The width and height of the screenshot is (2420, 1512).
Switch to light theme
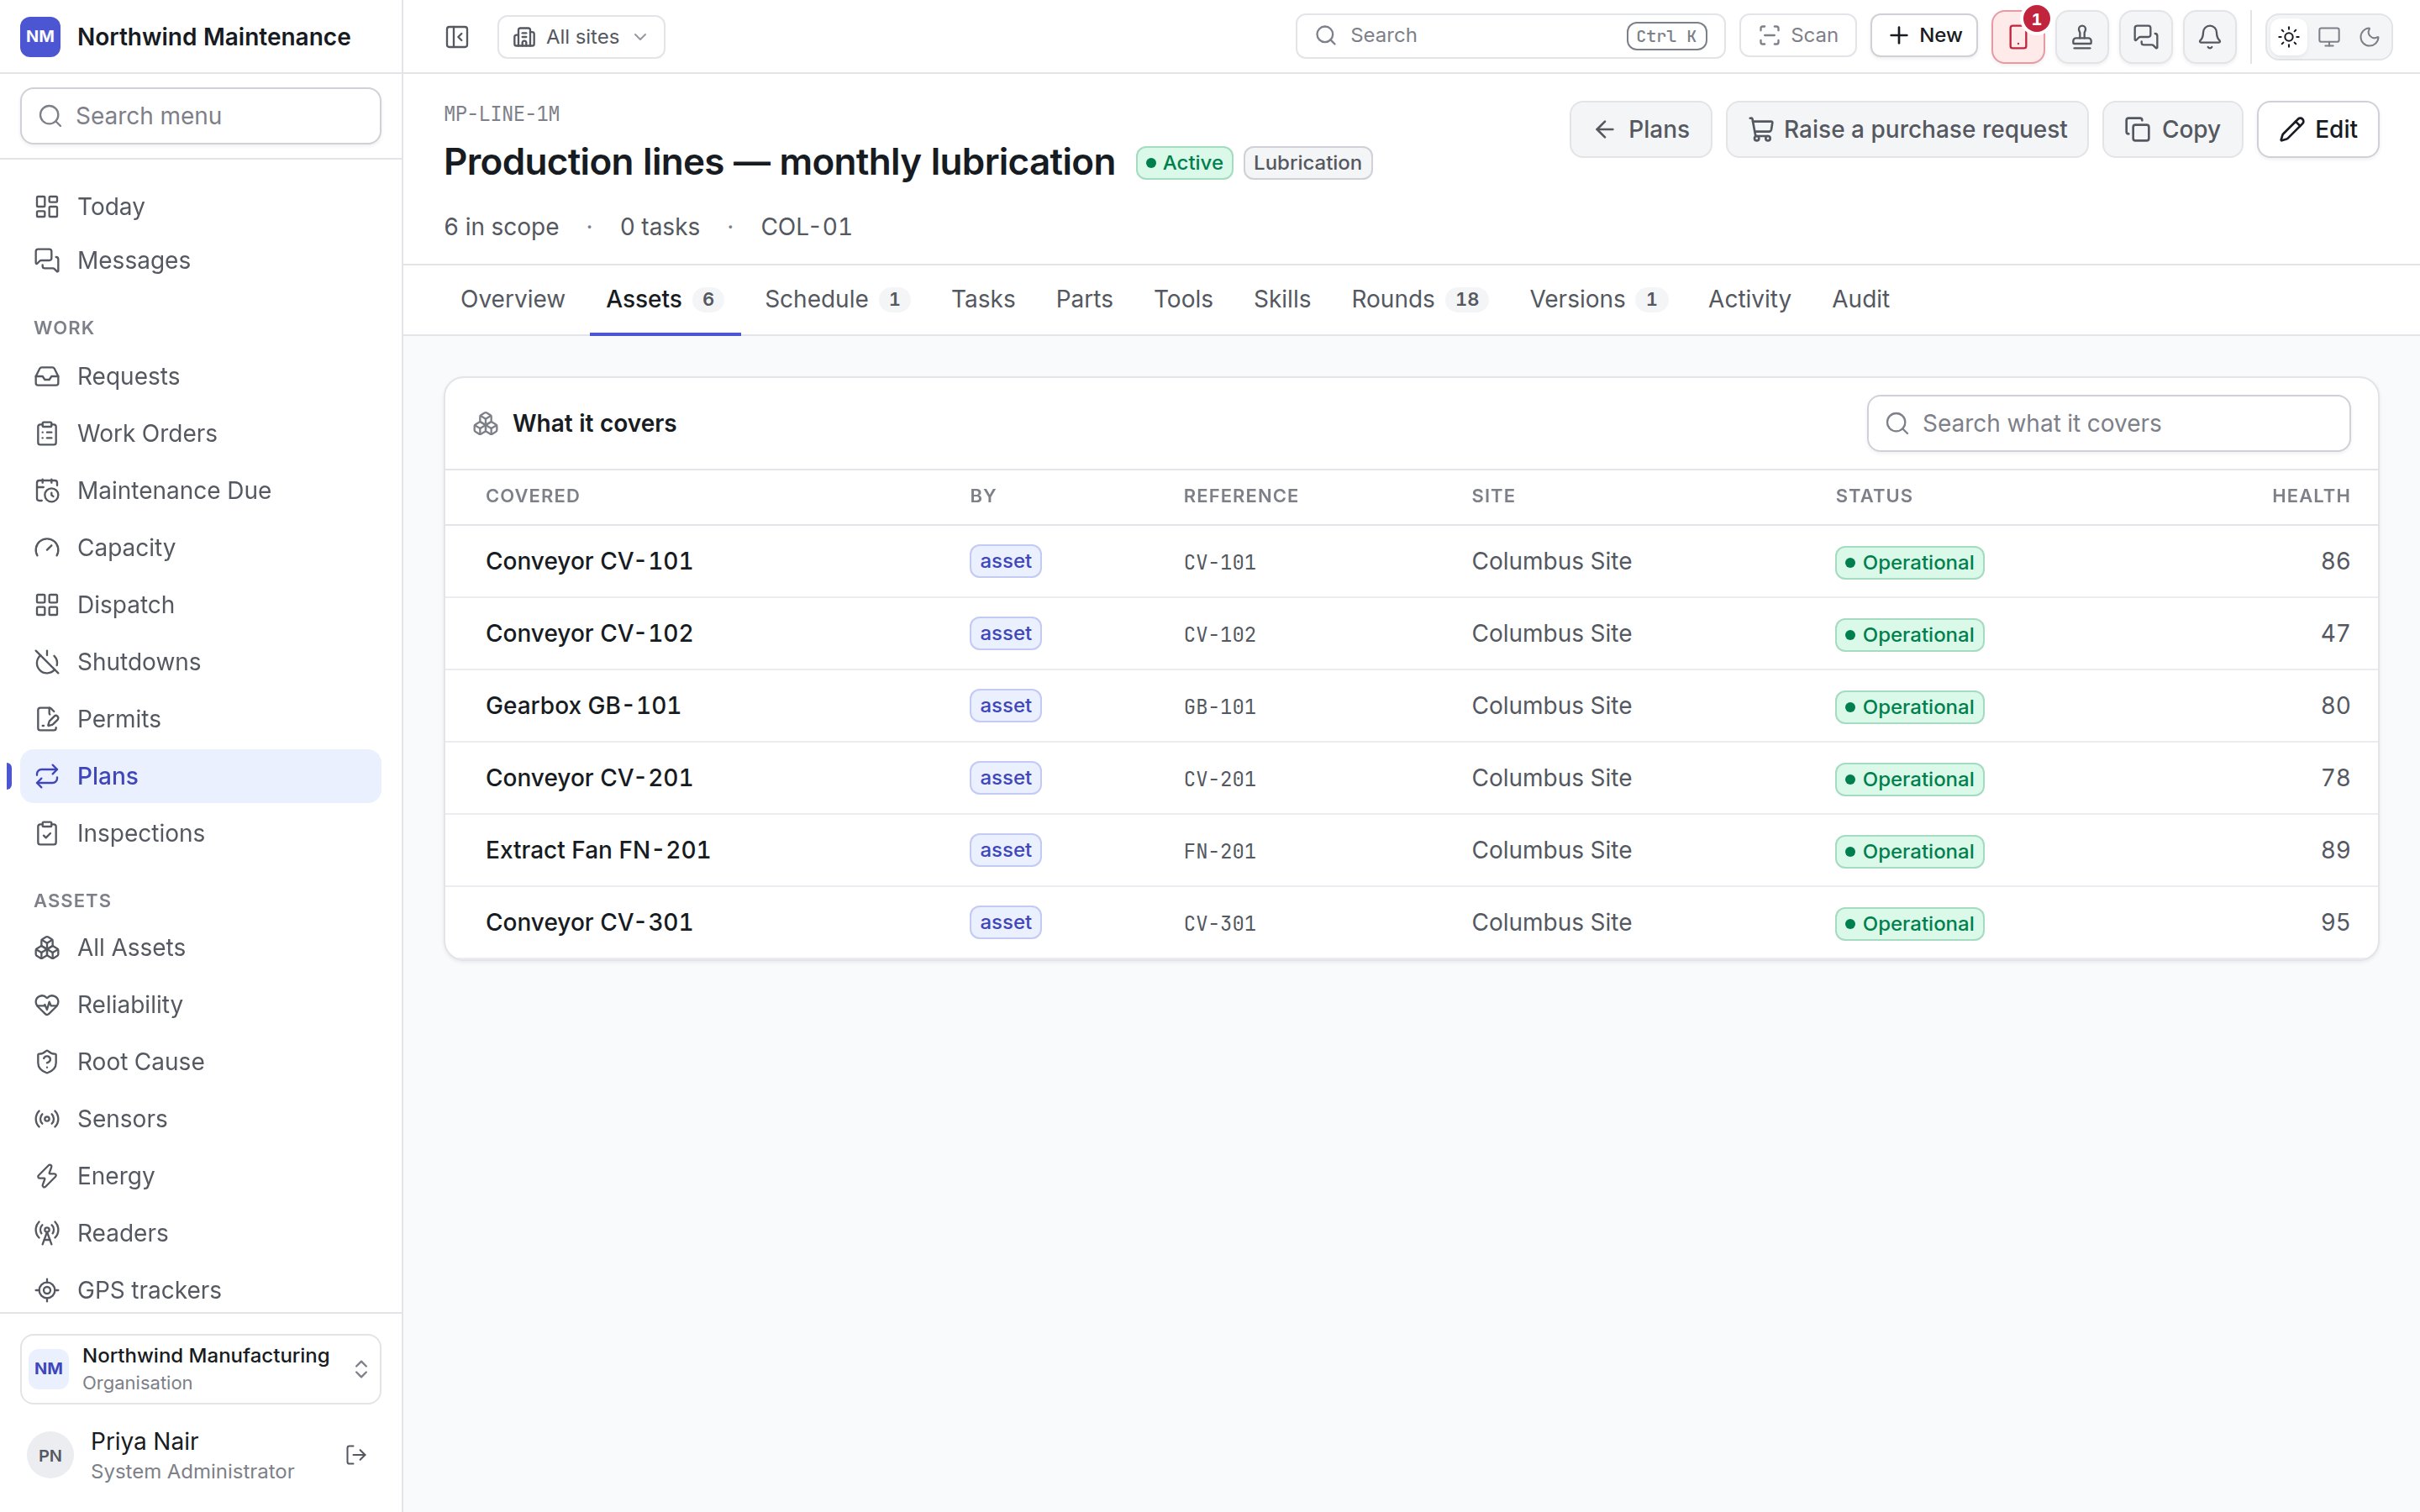pos(2288,37)
